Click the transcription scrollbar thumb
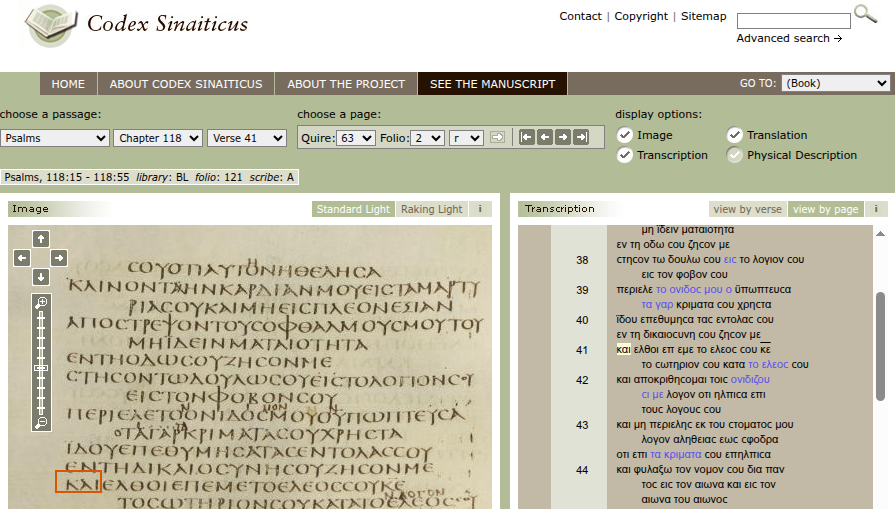Screen dimensions: 895x509 click(x=881, y=346)
